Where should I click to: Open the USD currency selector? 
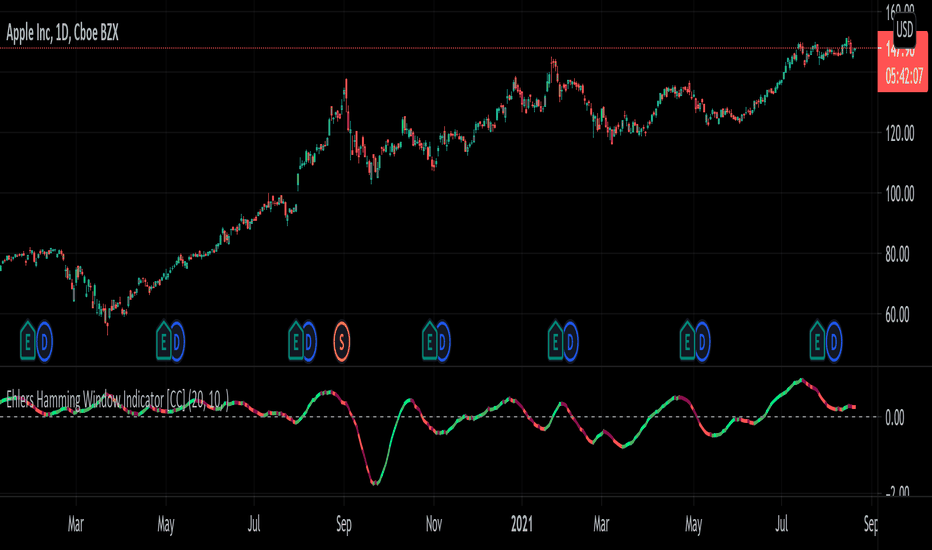click(905, 29)
